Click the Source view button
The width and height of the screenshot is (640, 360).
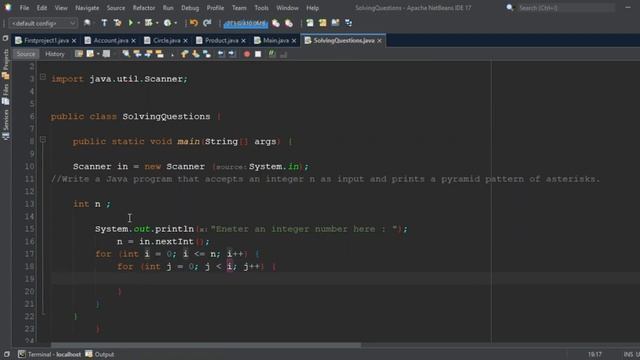pyautogui.click(x=26, y=54)
